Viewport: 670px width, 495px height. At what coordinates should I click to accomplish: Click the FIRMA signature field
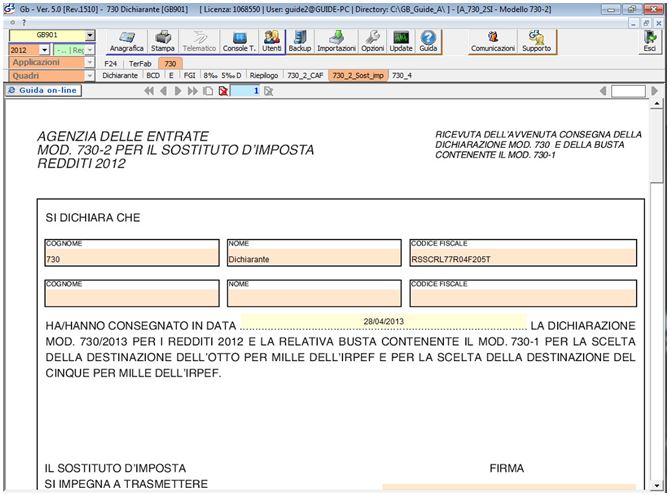509,487
